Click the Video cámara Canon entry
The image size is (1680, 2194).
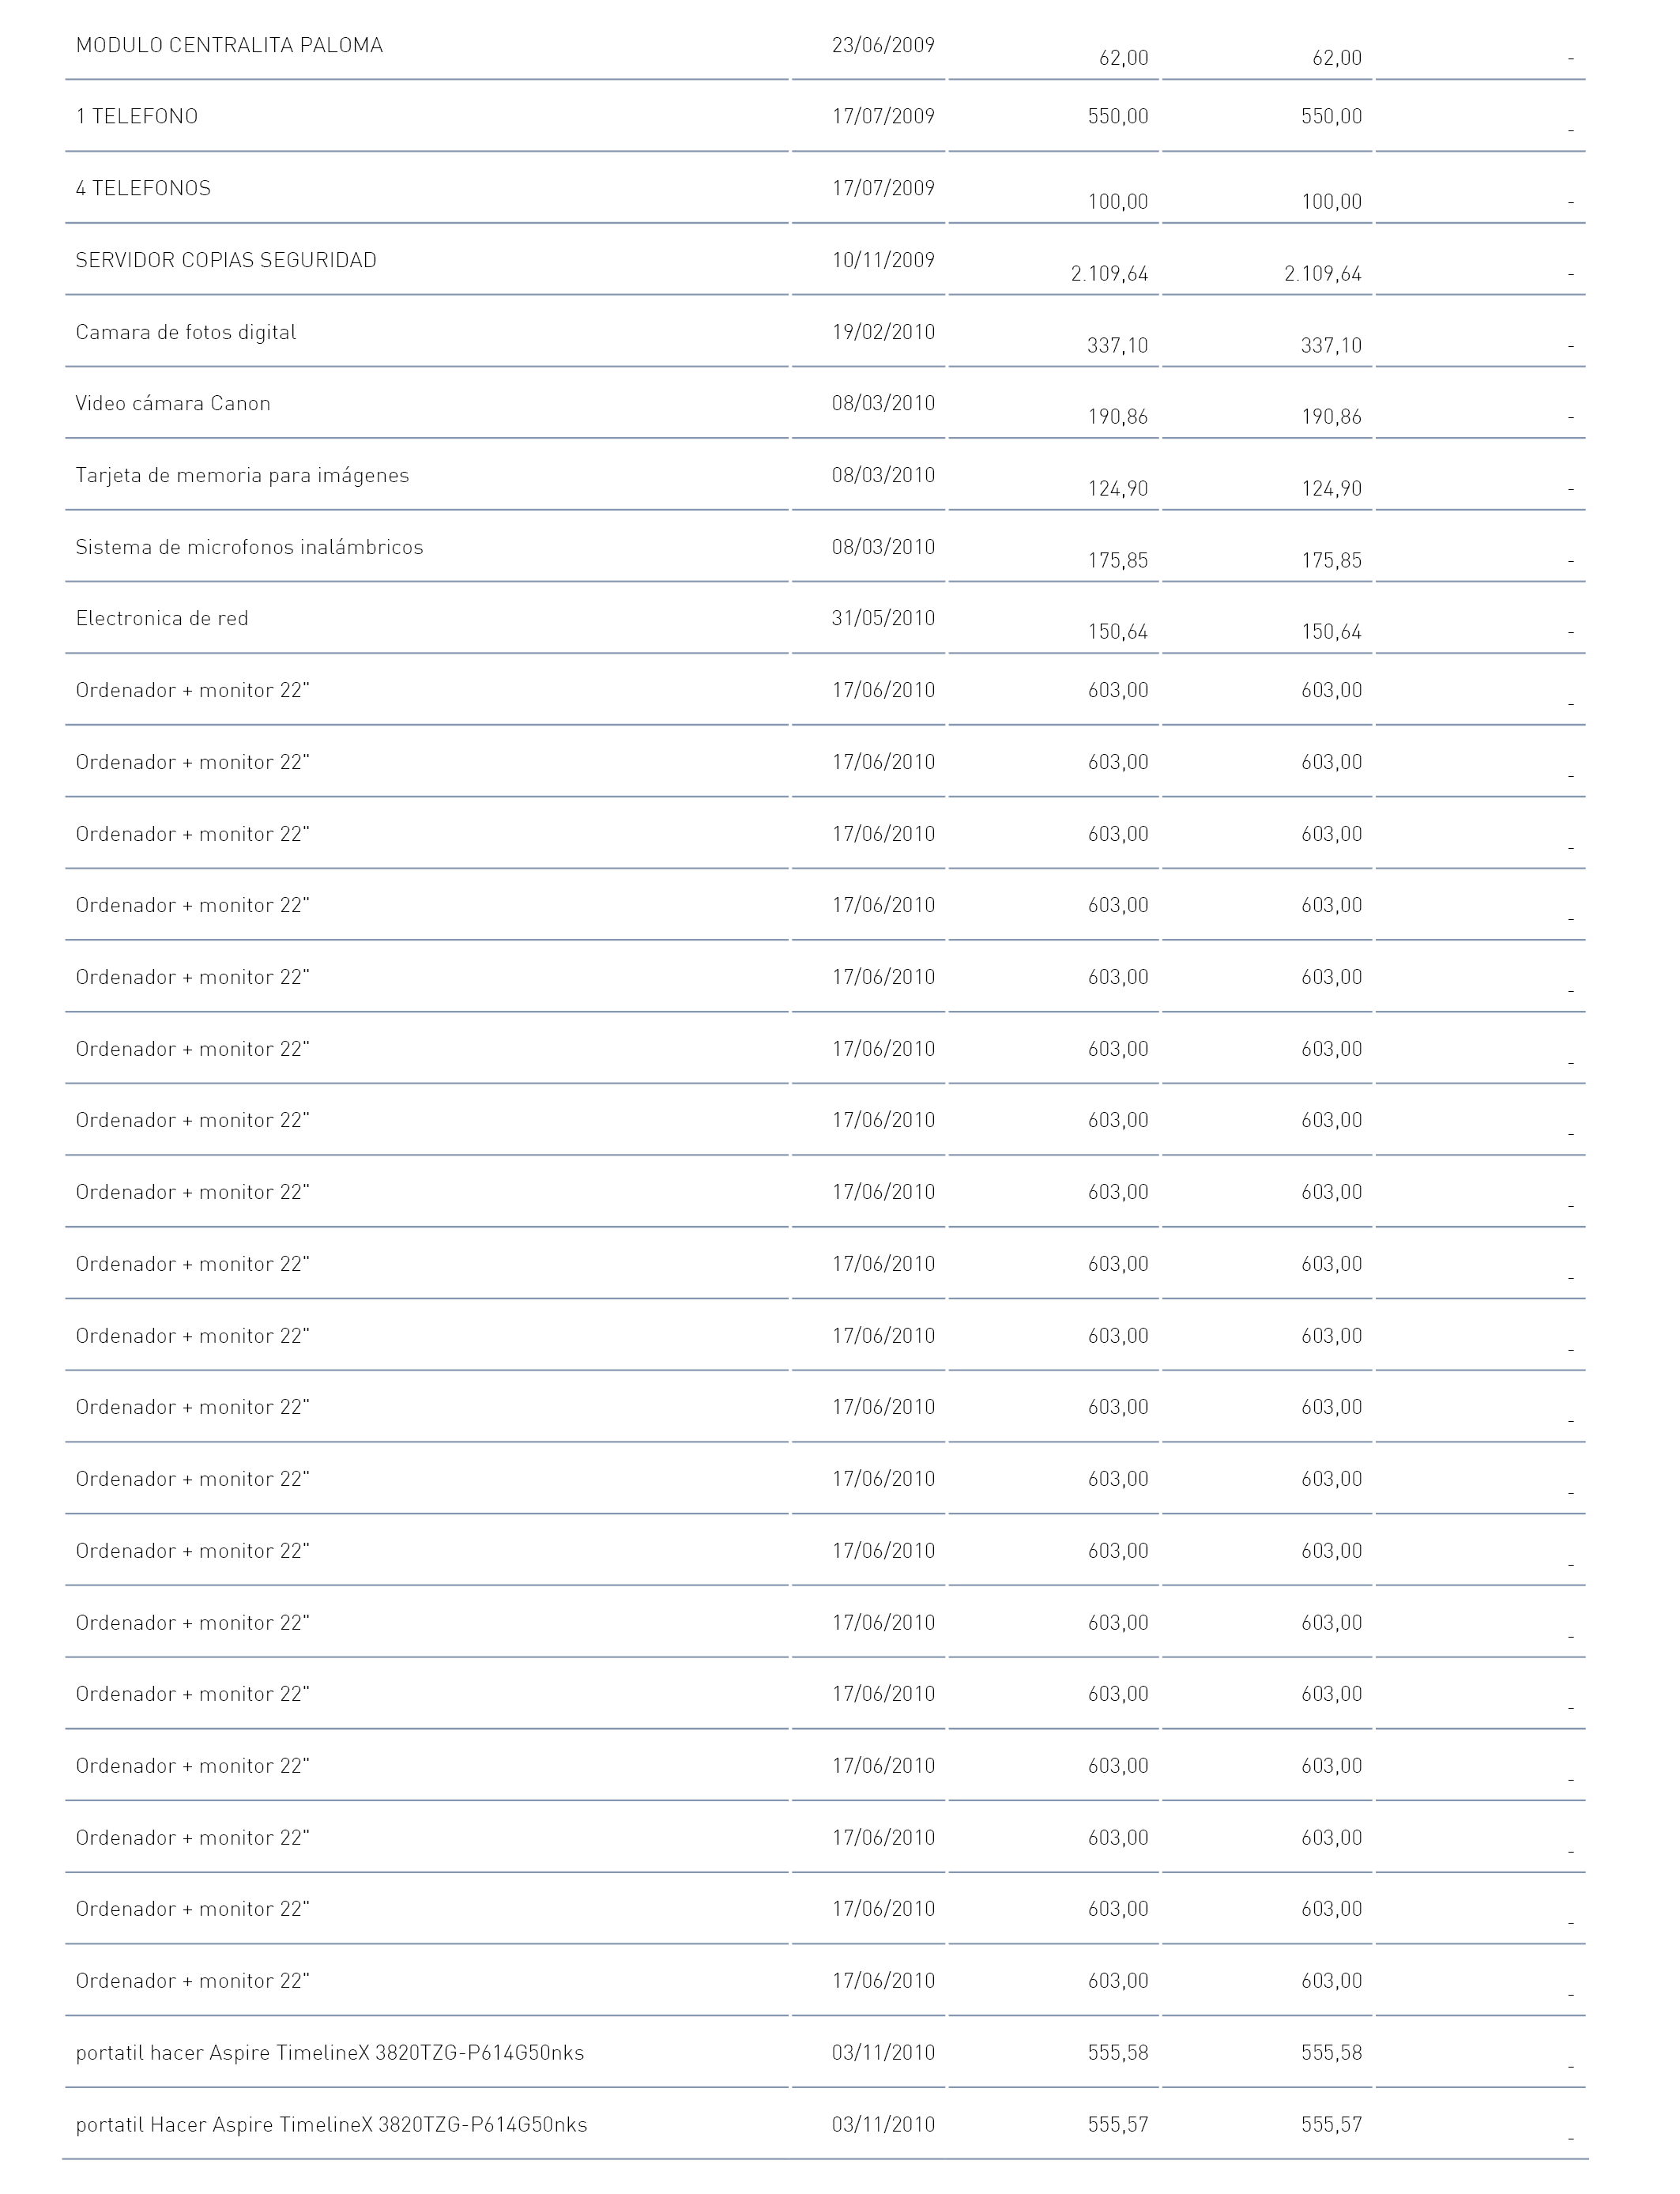click(x=173, y=404)
